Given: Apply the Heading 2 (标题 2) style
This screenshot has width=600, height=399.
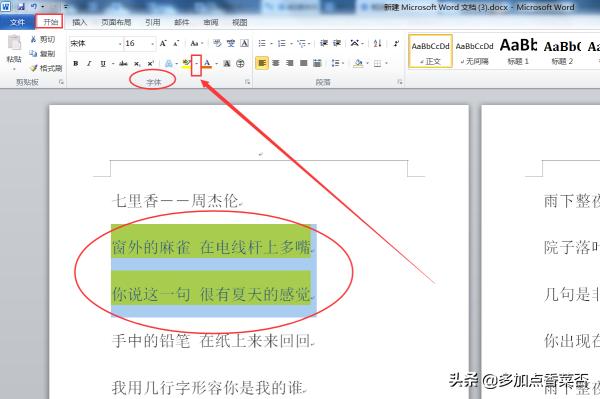Looking at the screenshot, I should [562, 51].
